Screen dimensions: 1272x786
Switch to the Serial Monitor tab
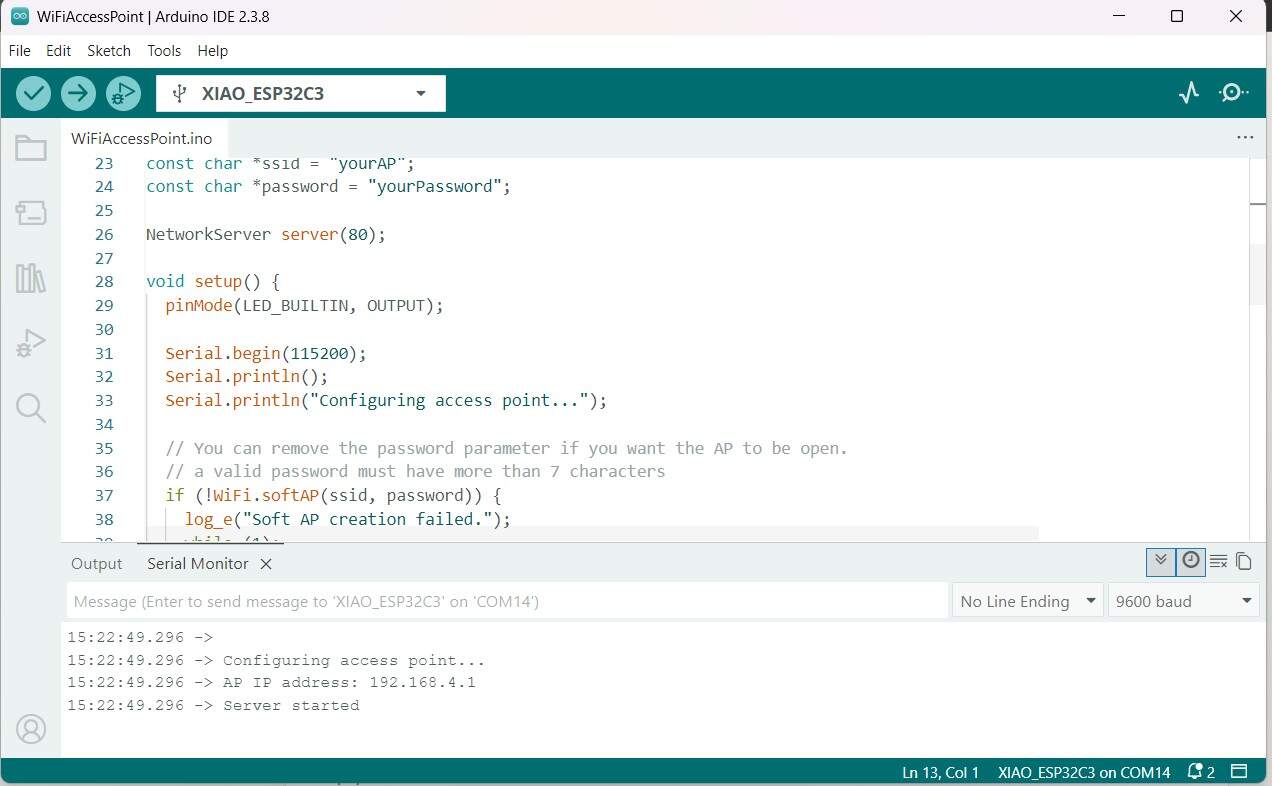coord(198,564)
